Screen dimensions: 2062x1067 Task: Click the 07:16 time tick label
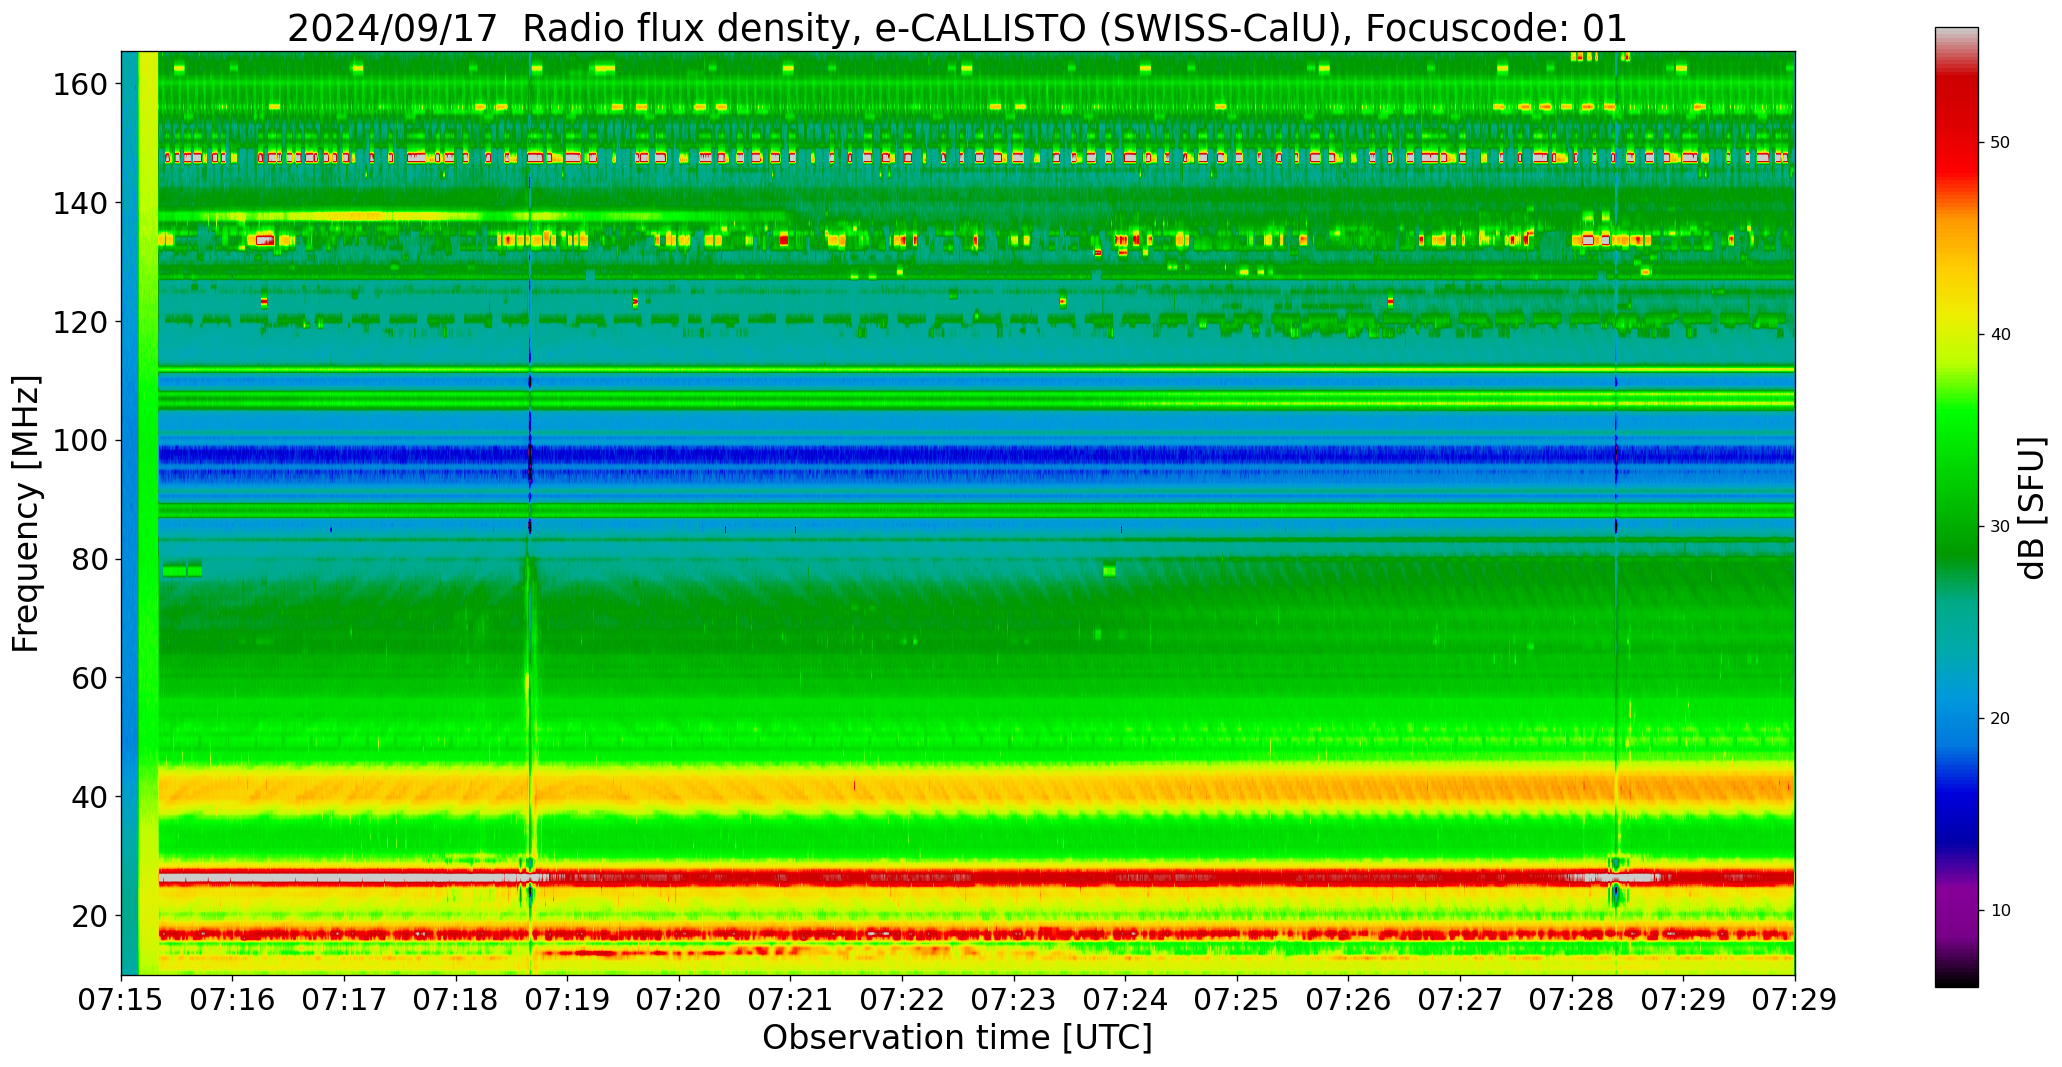click(233, 1000)
